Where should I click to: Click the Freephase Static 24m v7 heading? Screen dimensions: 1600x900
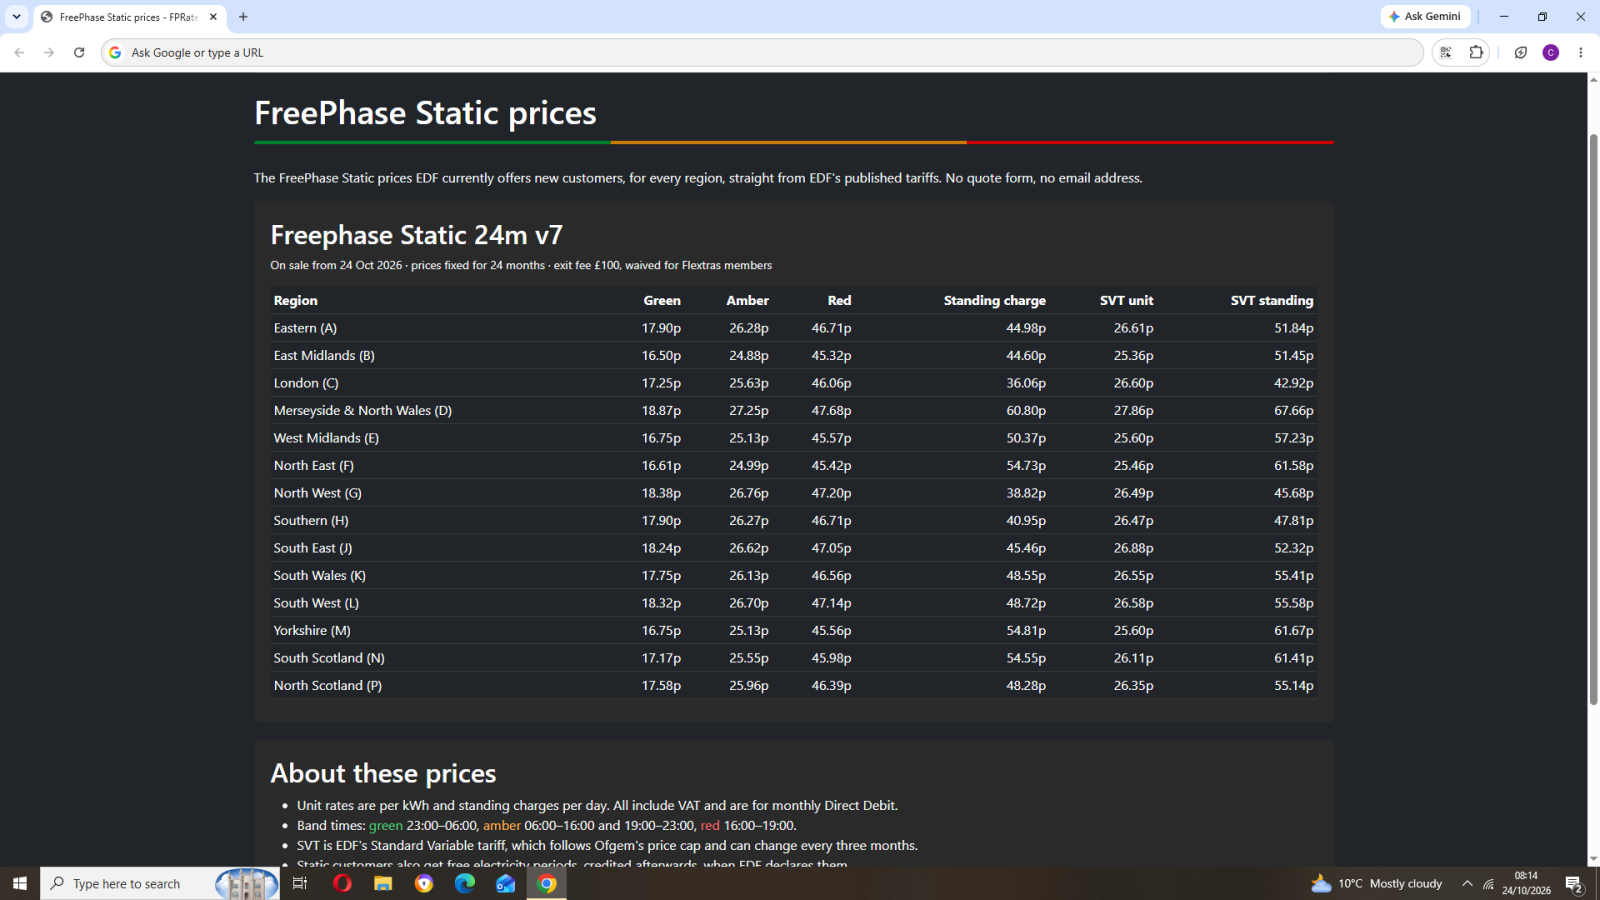click(416, 235)
